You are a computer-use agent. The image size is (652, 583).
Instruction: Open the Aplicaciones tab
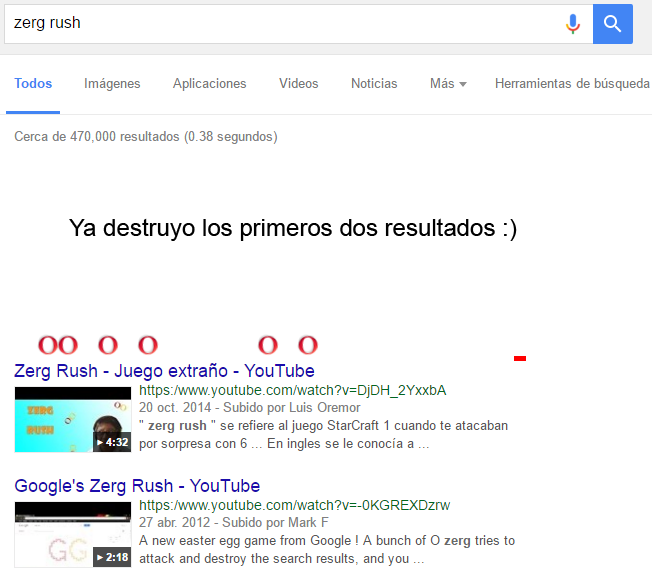[210, 84]
